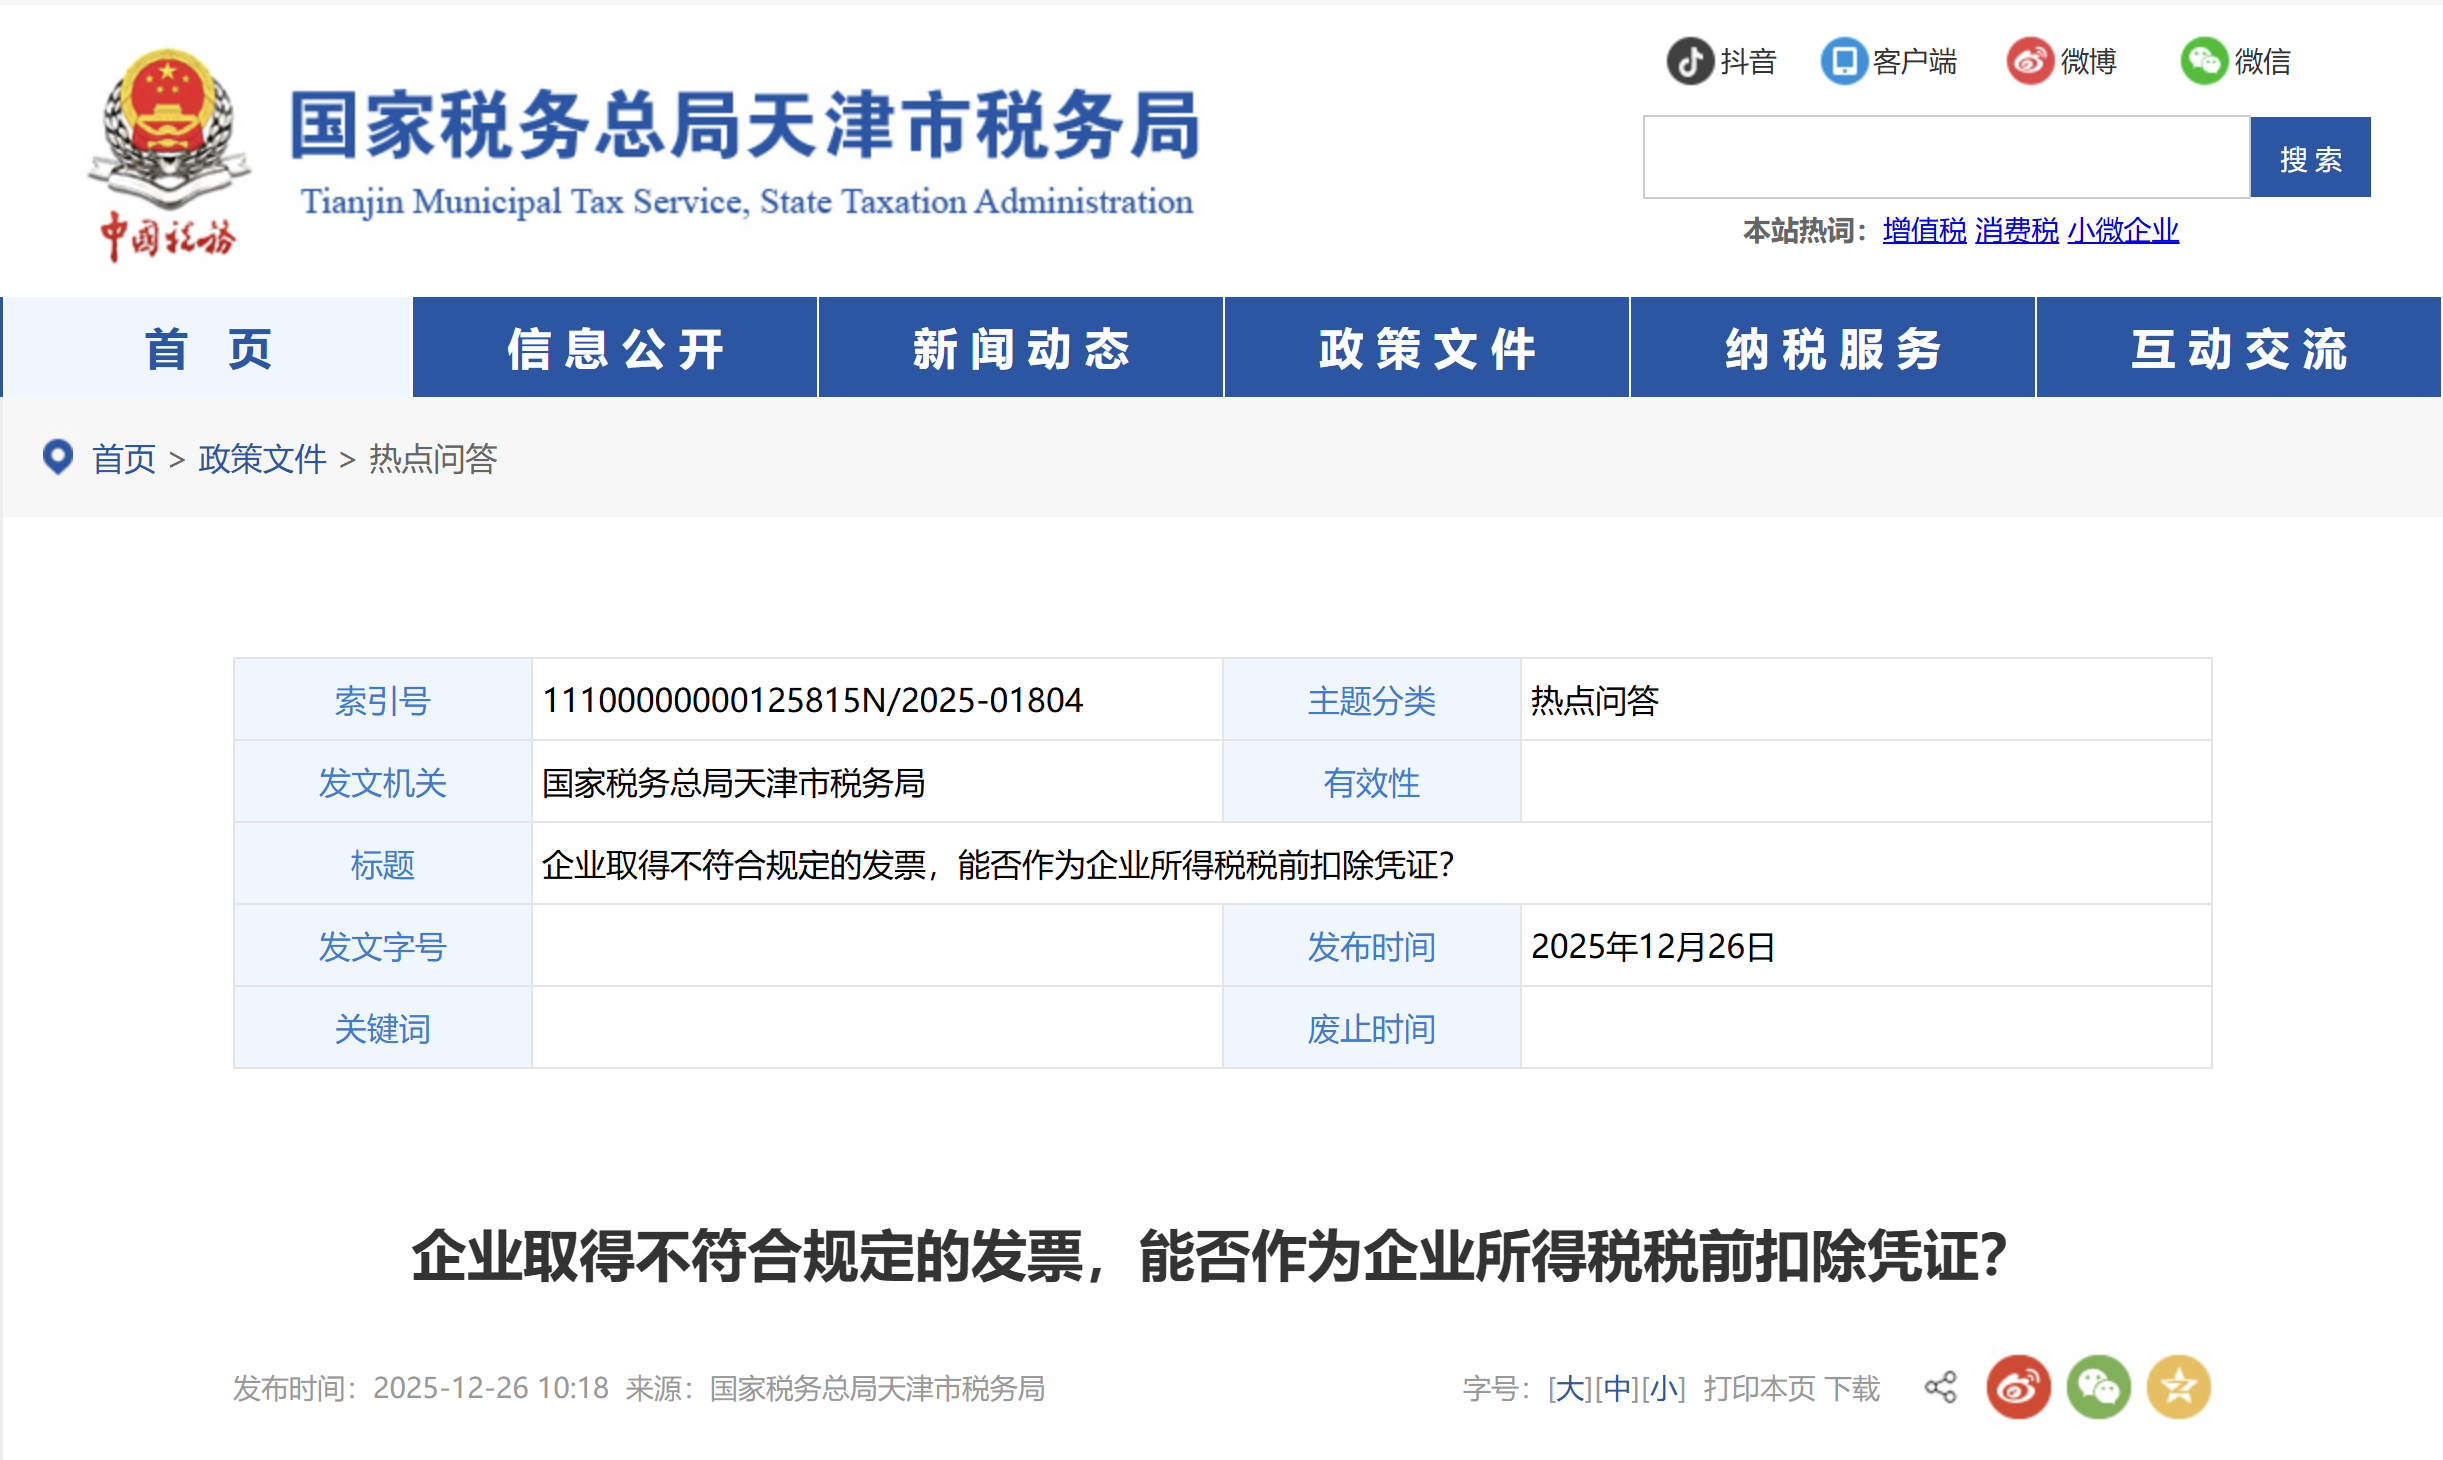Set font size to large [大]
The image size is (2443, 1460).
[x=1570, y=1388]
